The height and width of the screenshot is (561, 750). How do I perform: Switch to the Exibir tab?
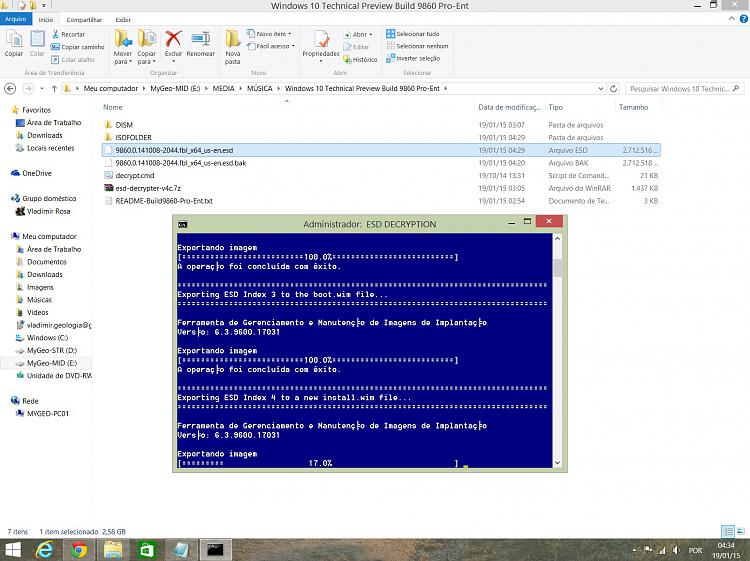tap(123, 20)
